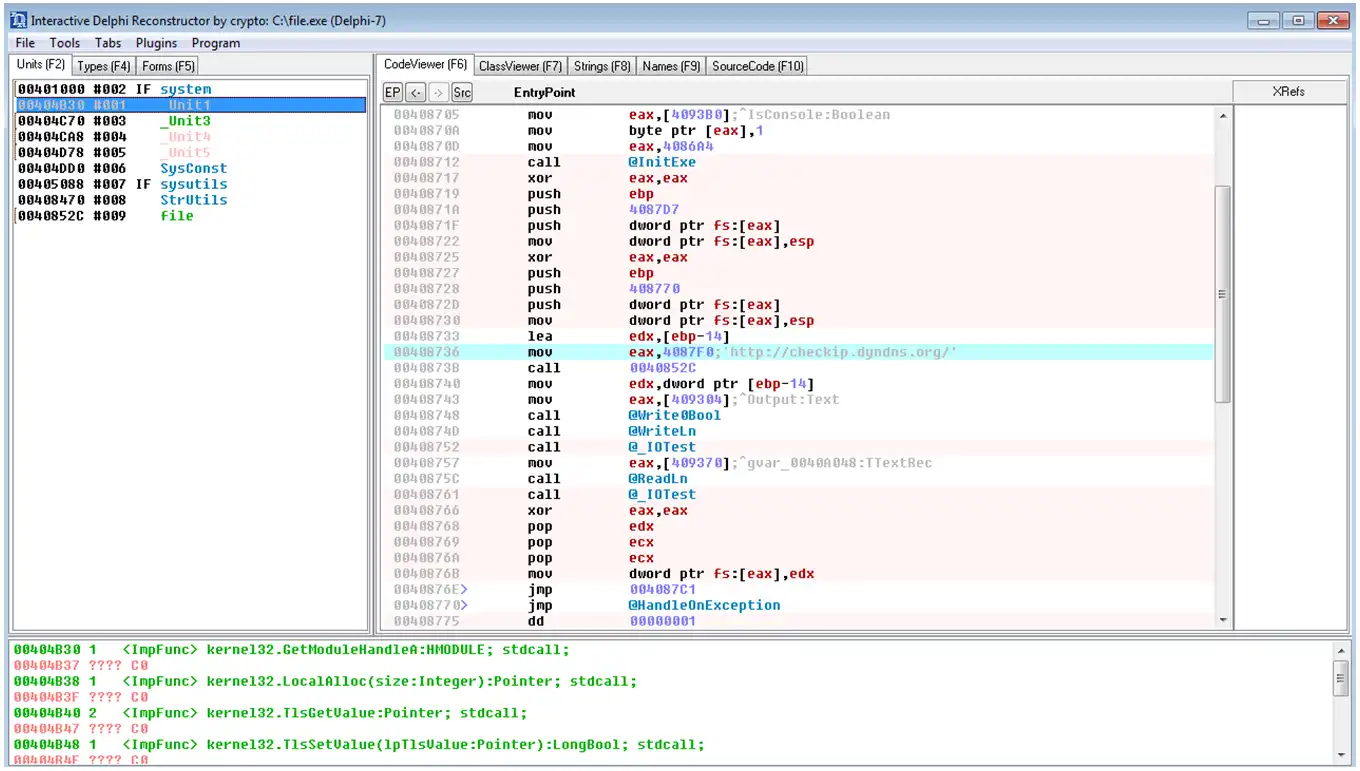Open the Names (F9) tab

(671, 66)
